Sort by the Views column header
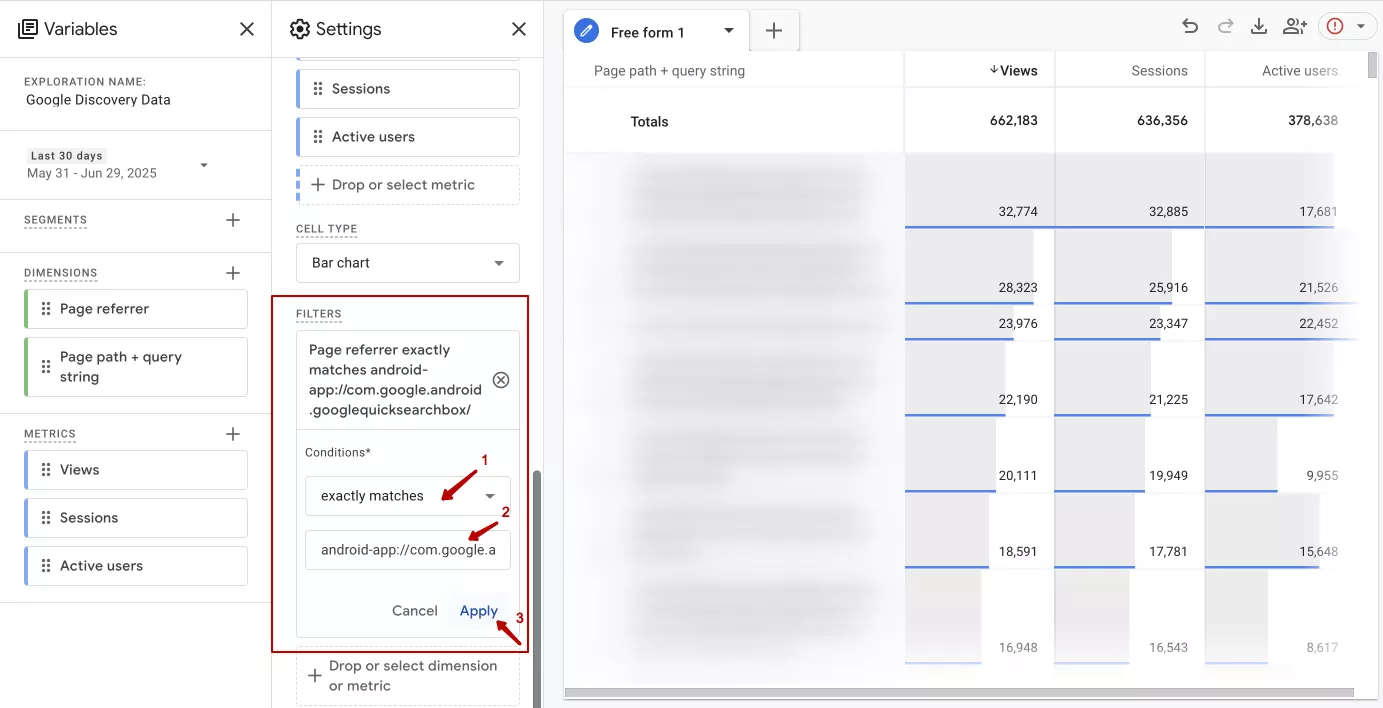This screenshot has height=708, width=1383. 1013,70
